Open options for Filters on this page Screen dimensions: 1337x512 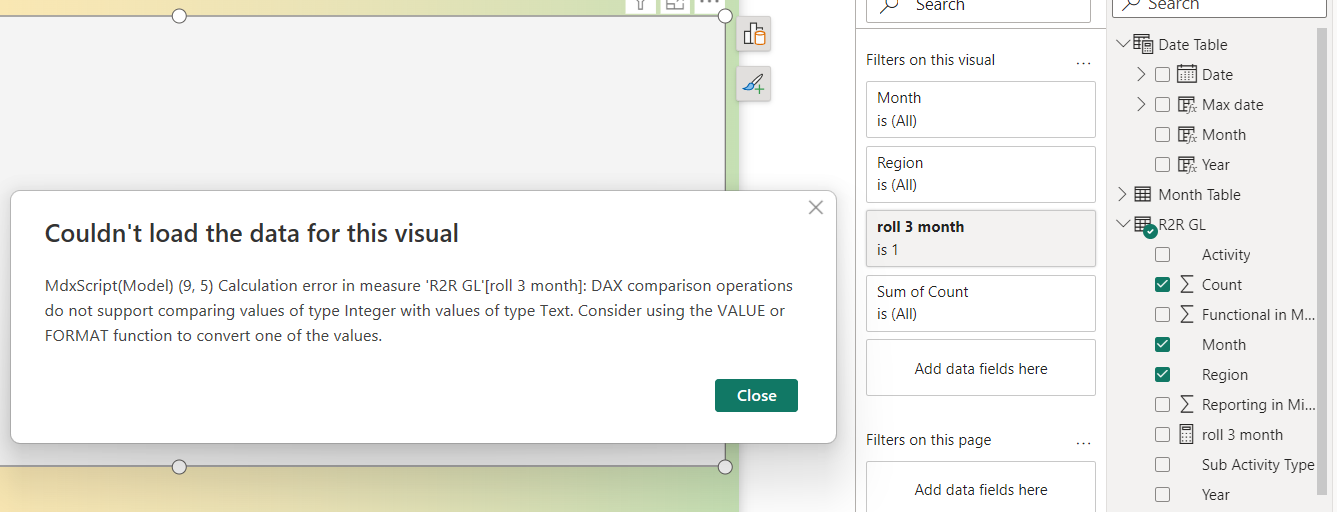[1083, 441]
